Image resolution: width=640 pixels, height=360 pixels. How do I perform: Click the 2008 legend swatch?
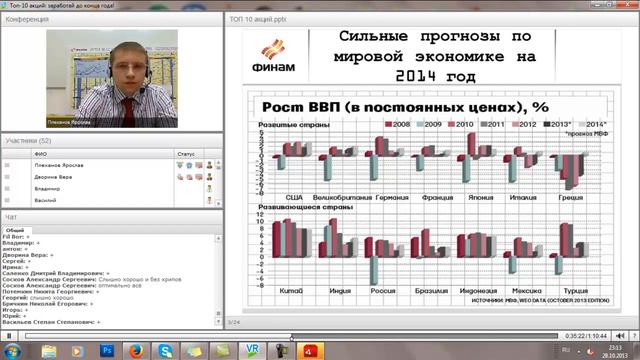point(388,124)
